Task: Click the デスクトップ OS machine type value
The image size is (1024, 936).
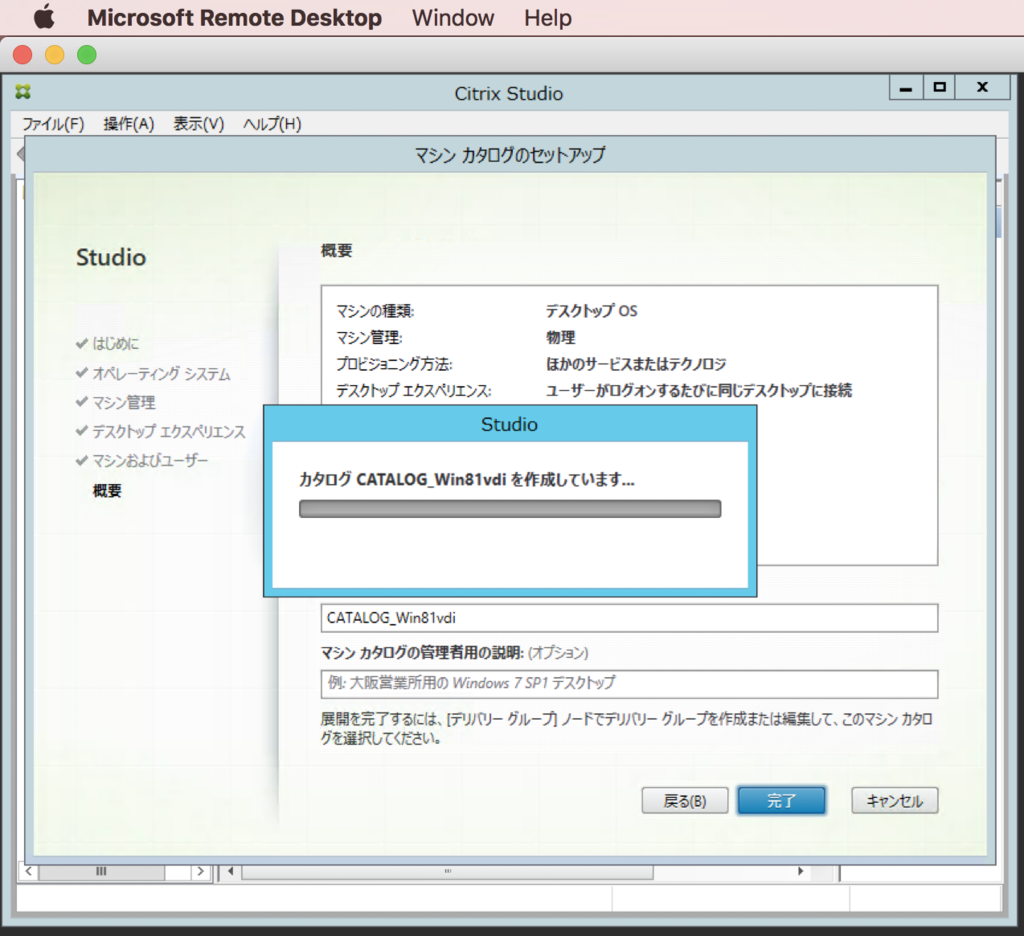Action: [592, 311]
